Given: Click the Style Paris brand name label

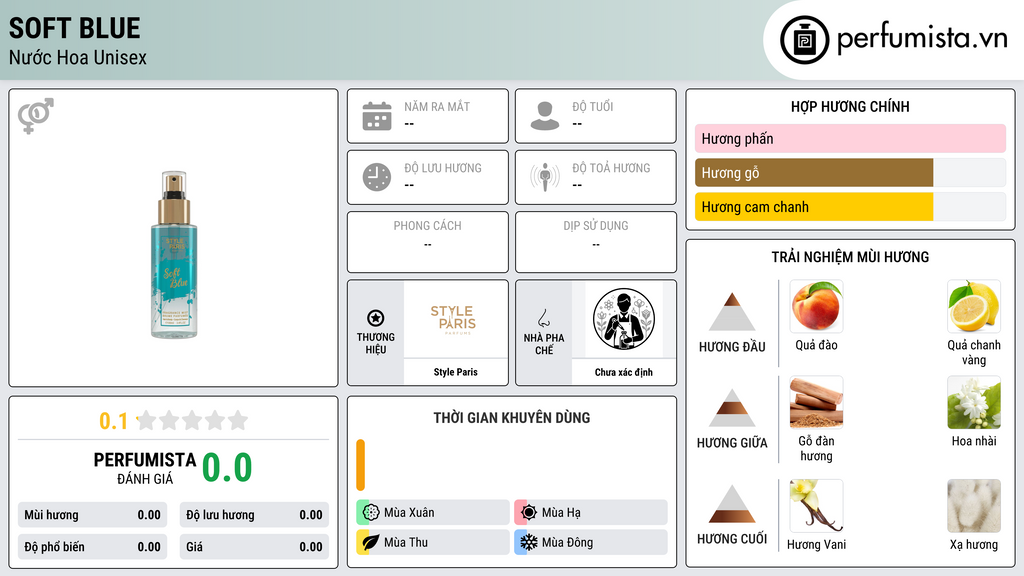Looking at the screenshot, I should point(455,372).
